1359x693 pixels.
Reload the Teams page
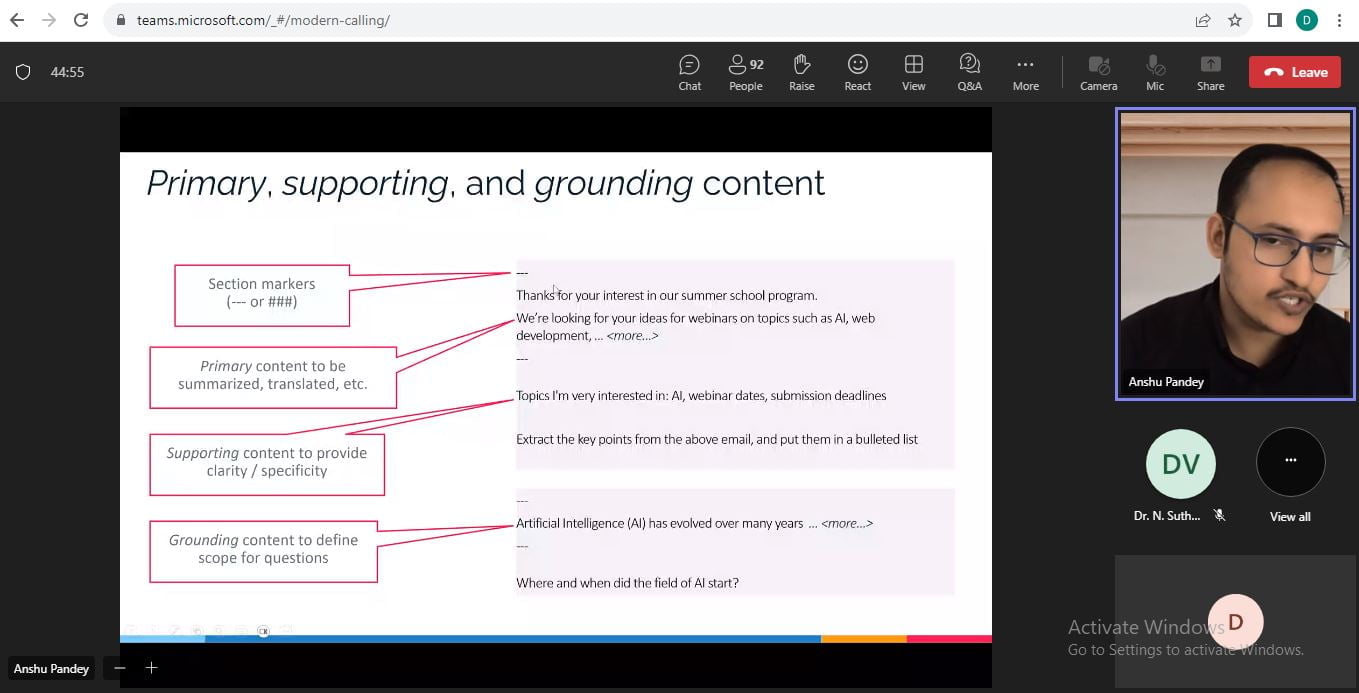(x=81, y=20)
